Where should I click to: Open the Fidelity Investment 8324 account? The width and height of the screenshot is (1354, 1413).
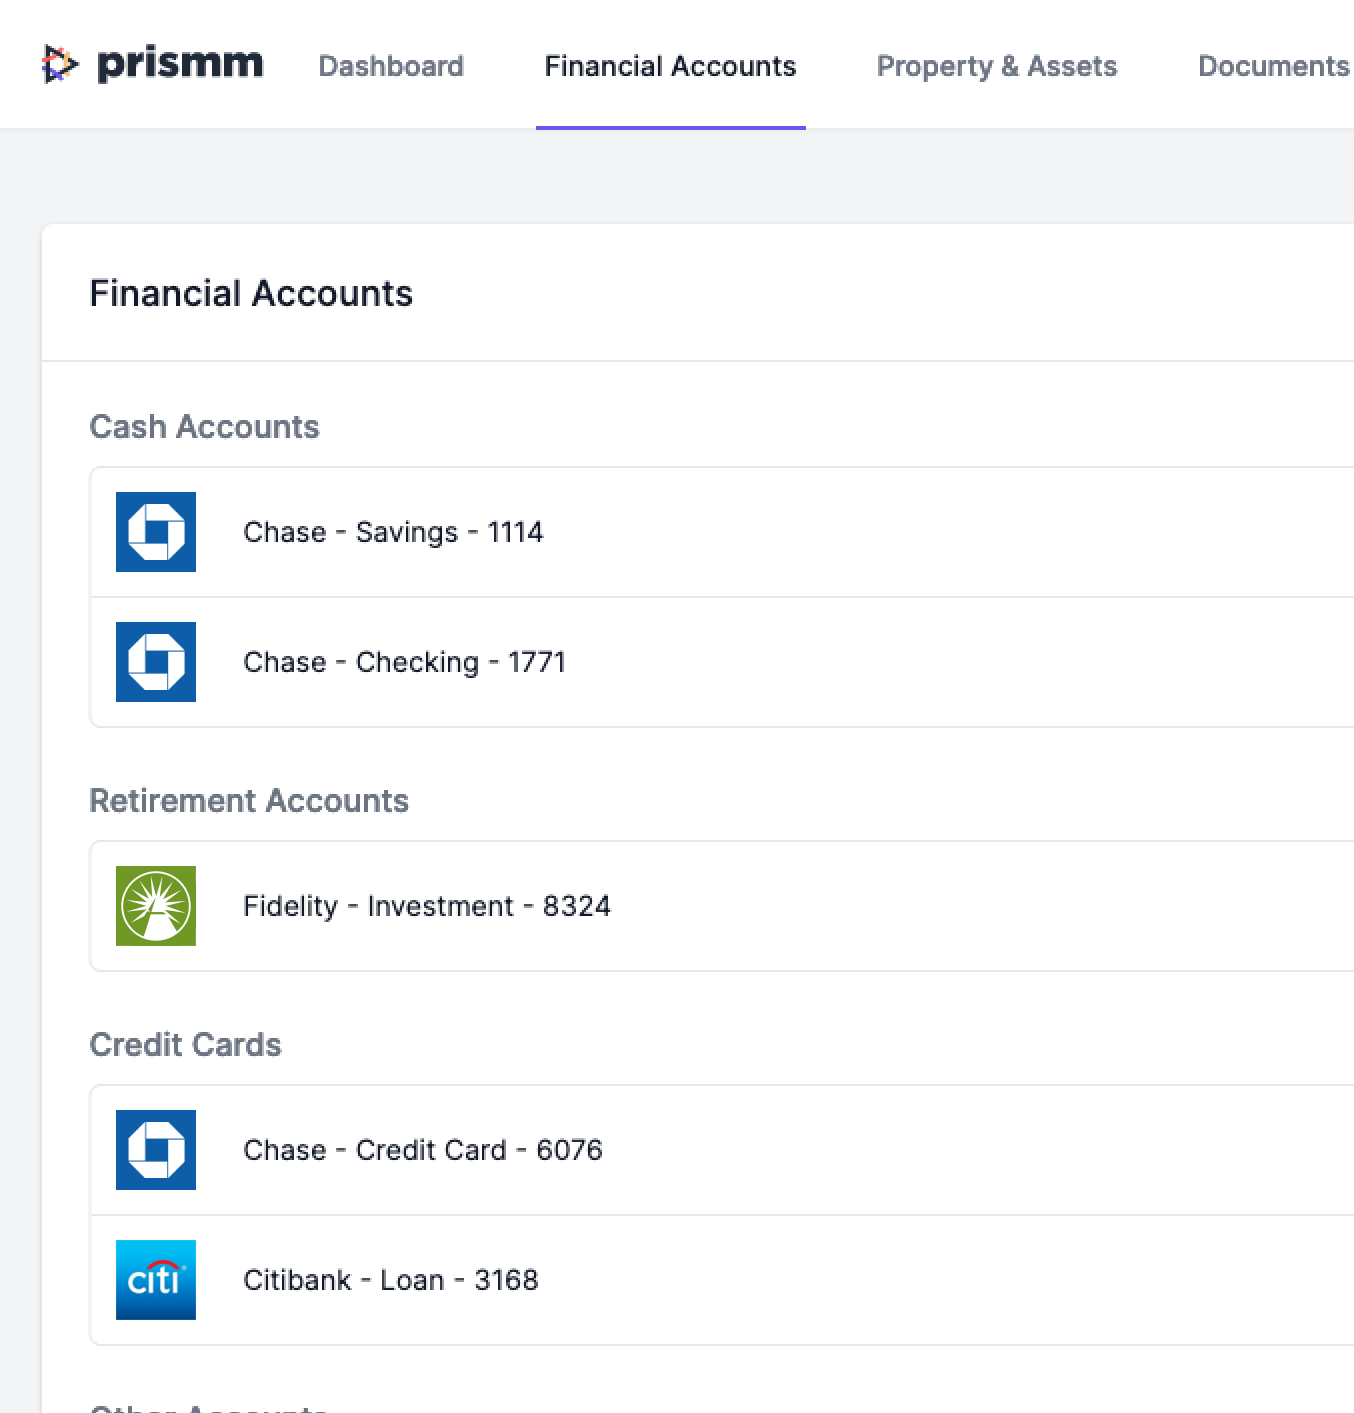427,905
